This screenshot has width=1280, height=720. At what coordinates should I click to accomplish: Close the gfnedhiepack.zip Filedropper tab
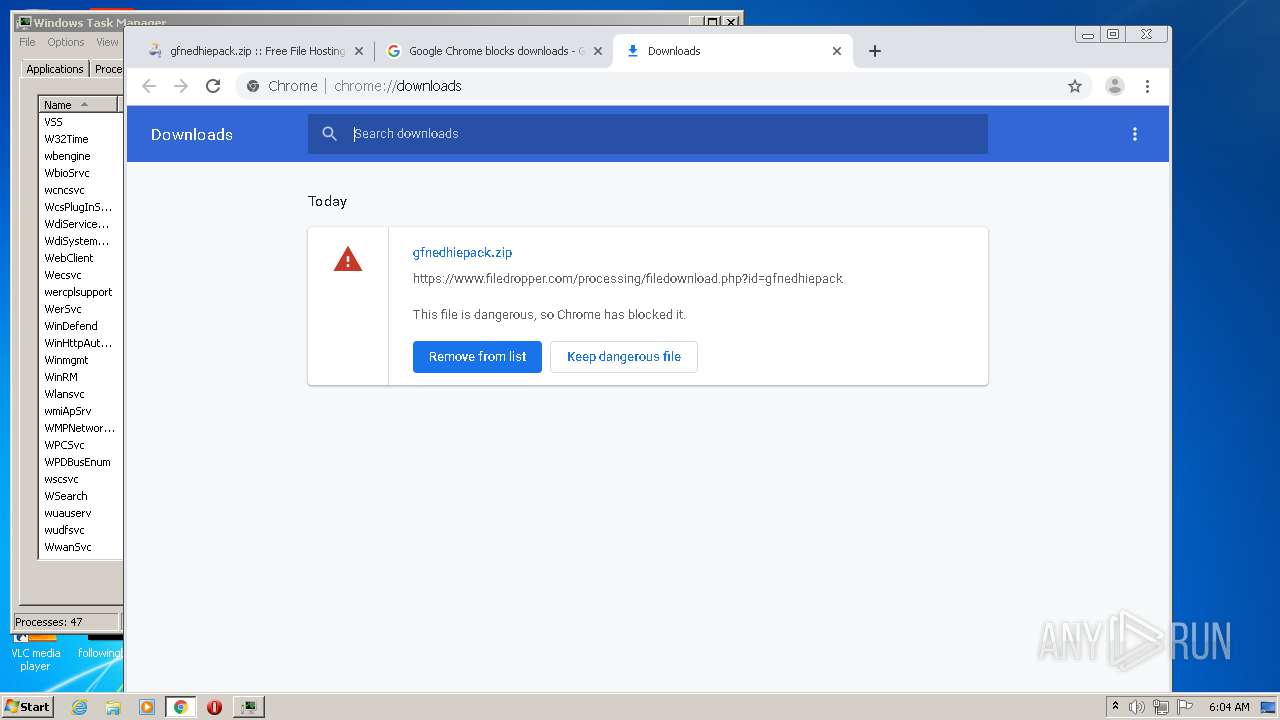click(359, 51)
